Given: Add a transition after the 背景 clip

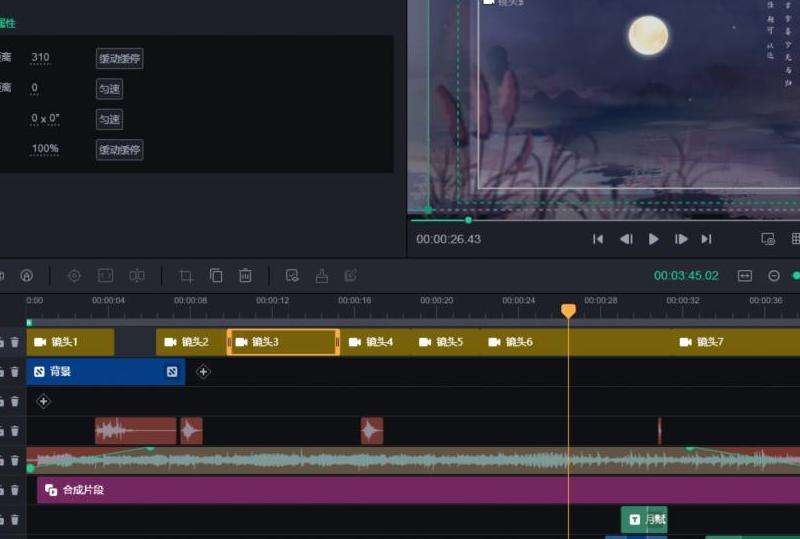Looking at the screenshot, I should pos(203,372).
